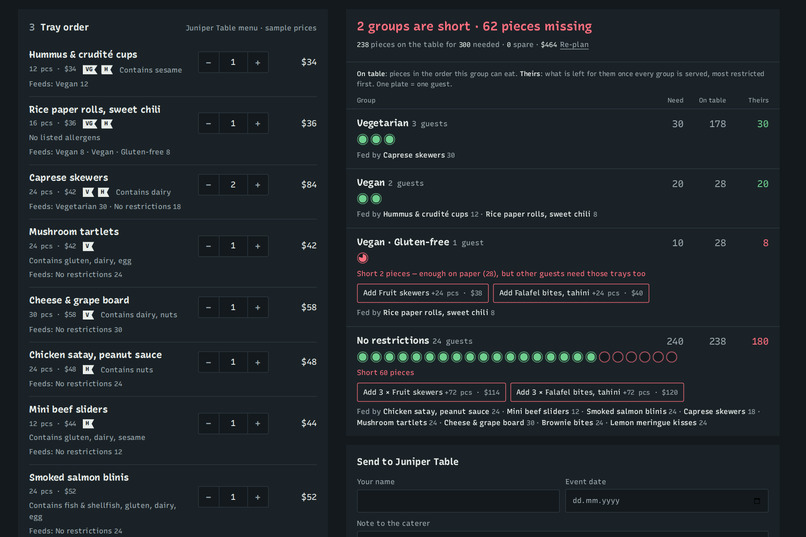Click the Vegetarian group name
Image resolution: width=806 pixels, height=537 pixels.
tap(382, 123)
